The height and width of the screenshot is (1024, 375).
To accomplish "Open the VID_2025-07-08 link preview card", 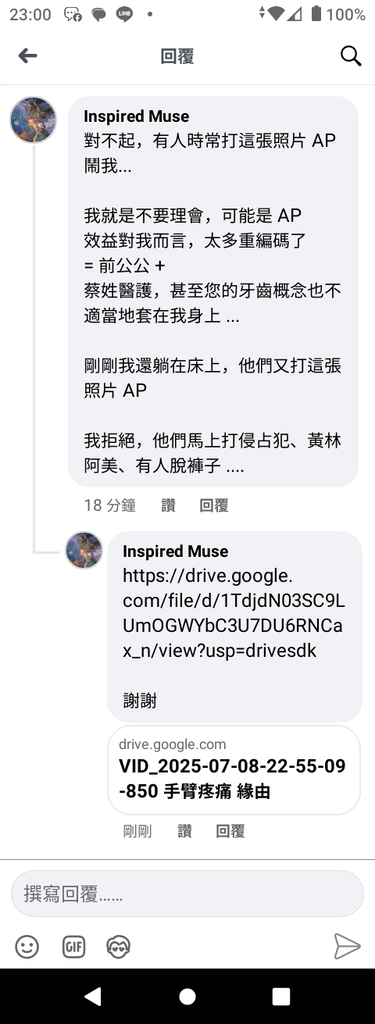I will [x=234, y=770].
